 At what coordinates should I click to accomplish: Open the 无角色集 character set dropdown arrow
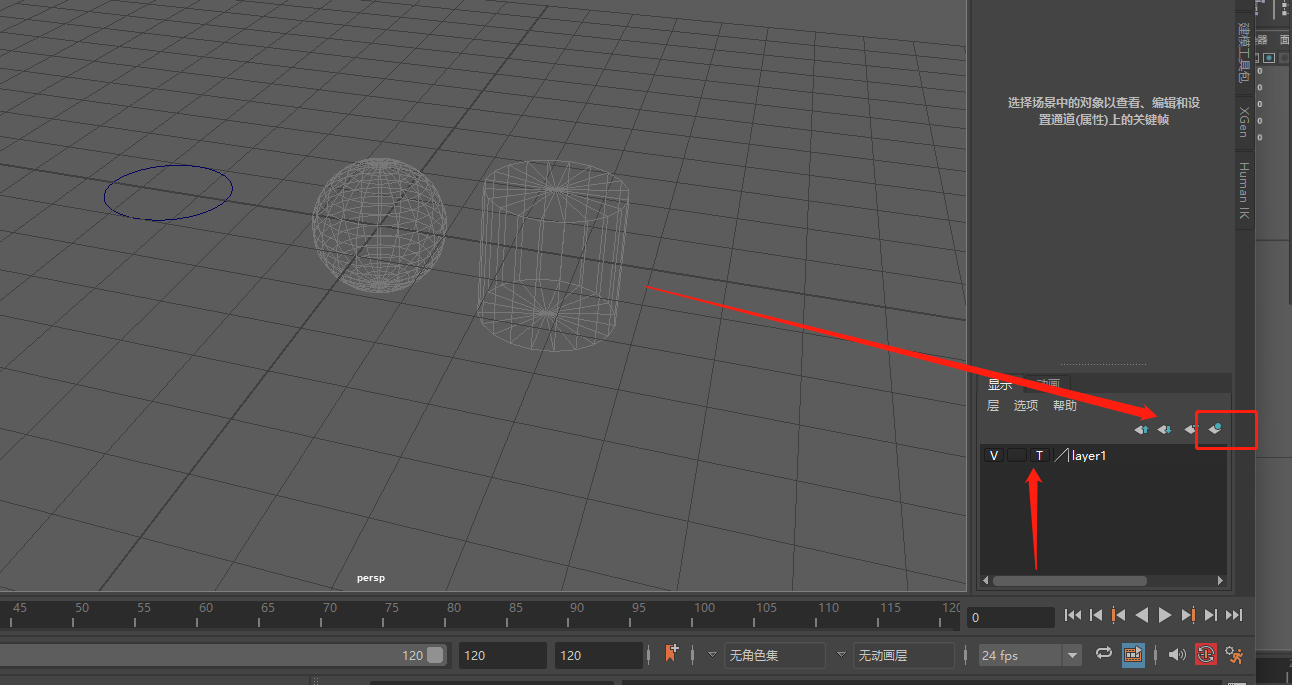coord(712,655)
